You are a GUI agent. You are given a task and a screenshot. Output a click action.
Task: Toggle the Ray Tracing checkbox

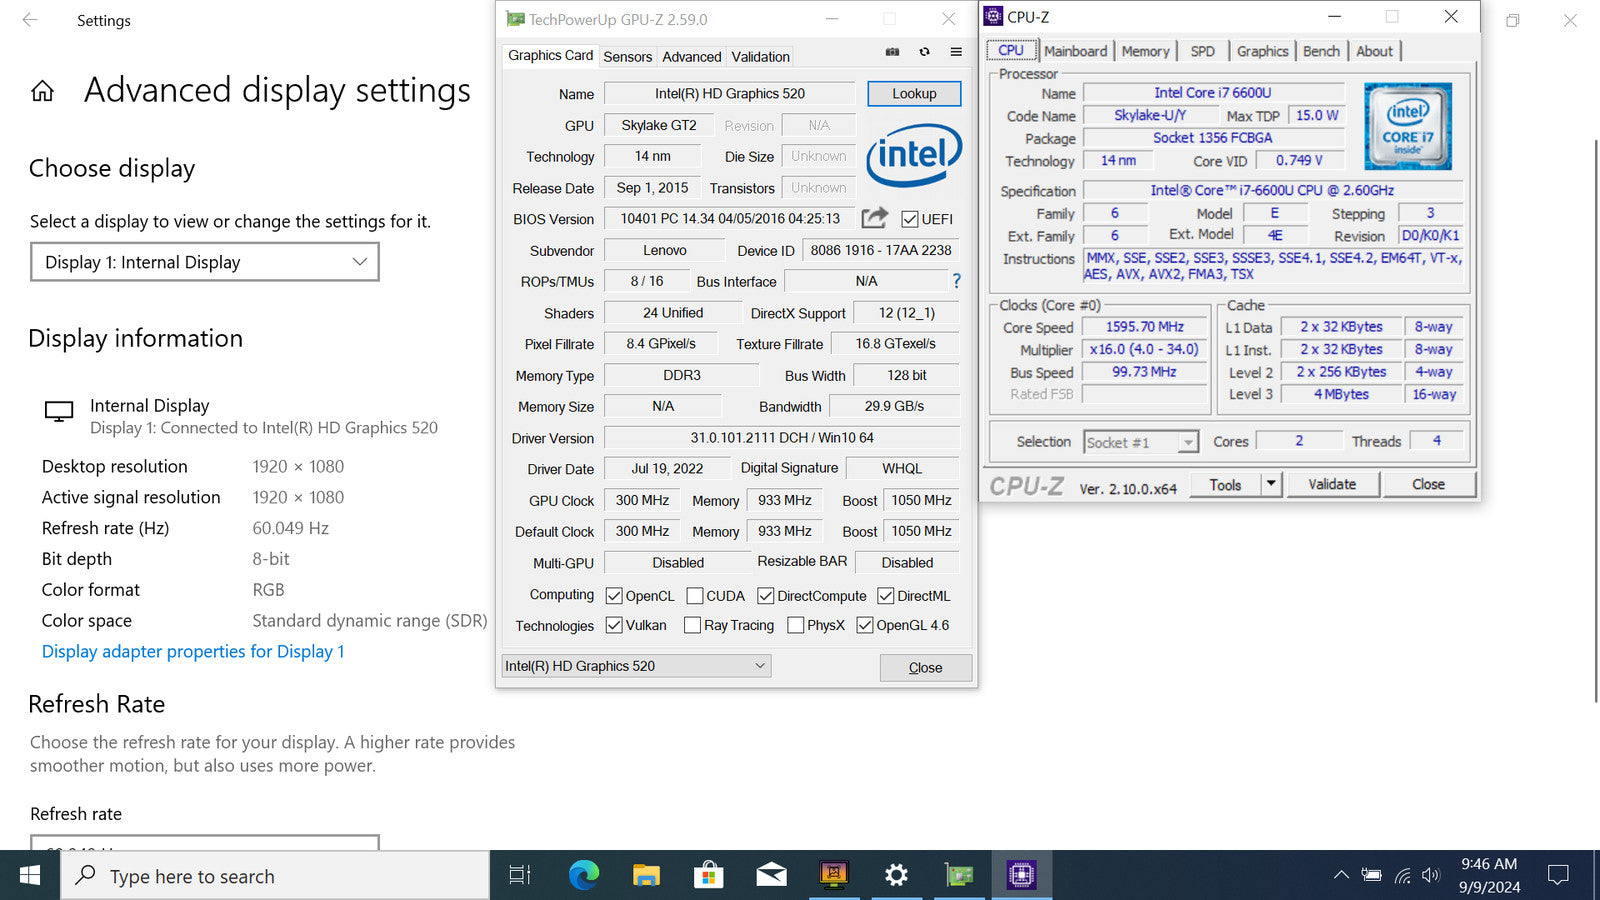pyautogui.click(x=692, y=625)
